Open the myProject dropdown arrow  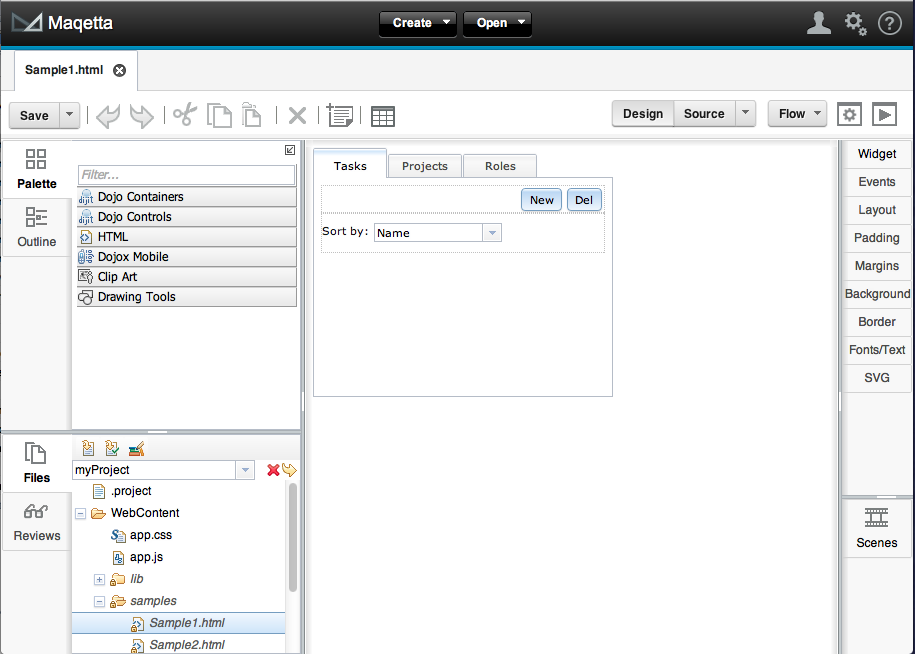tap(245, 470)
